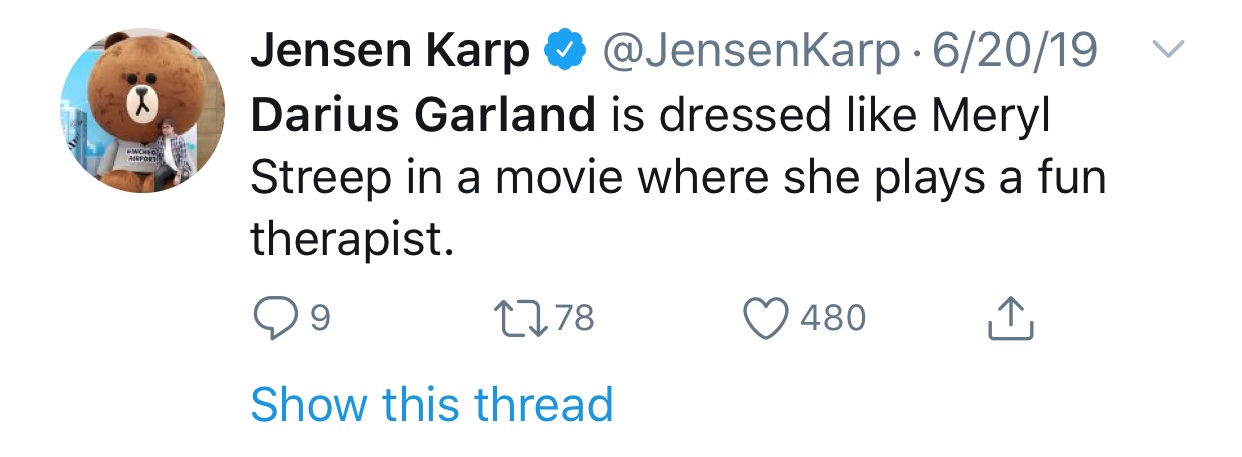1242x457 pixels.
Task: Click the retweet count of 78
Action: (x=574, y=319)
